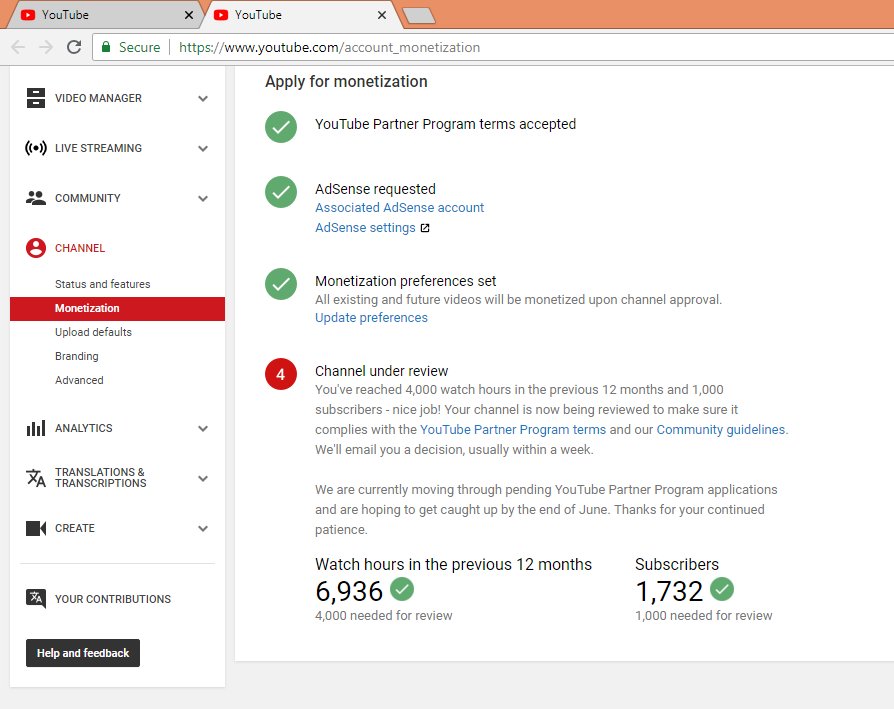This screenshot has height=709, width=894.
Task: Open the Advanced sidebar item
Action: point(79,380)
